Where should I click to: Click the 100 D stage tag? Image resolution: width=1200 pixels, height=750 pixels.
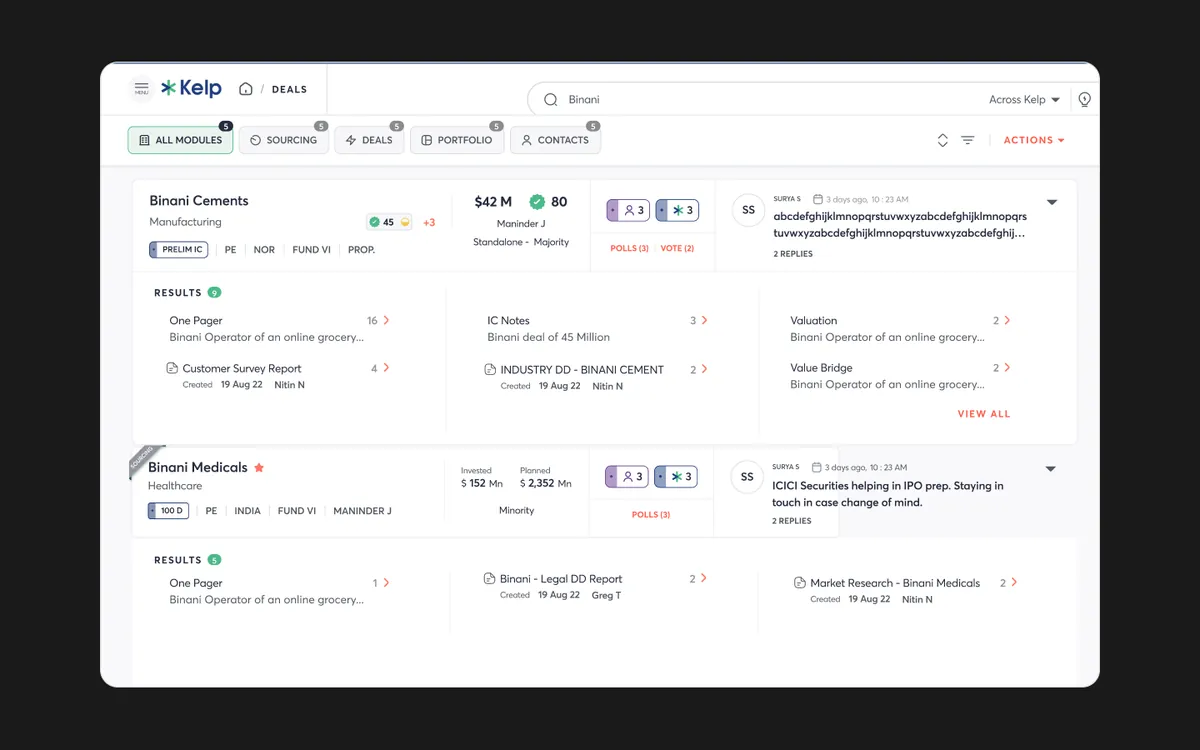coord(168,511)
